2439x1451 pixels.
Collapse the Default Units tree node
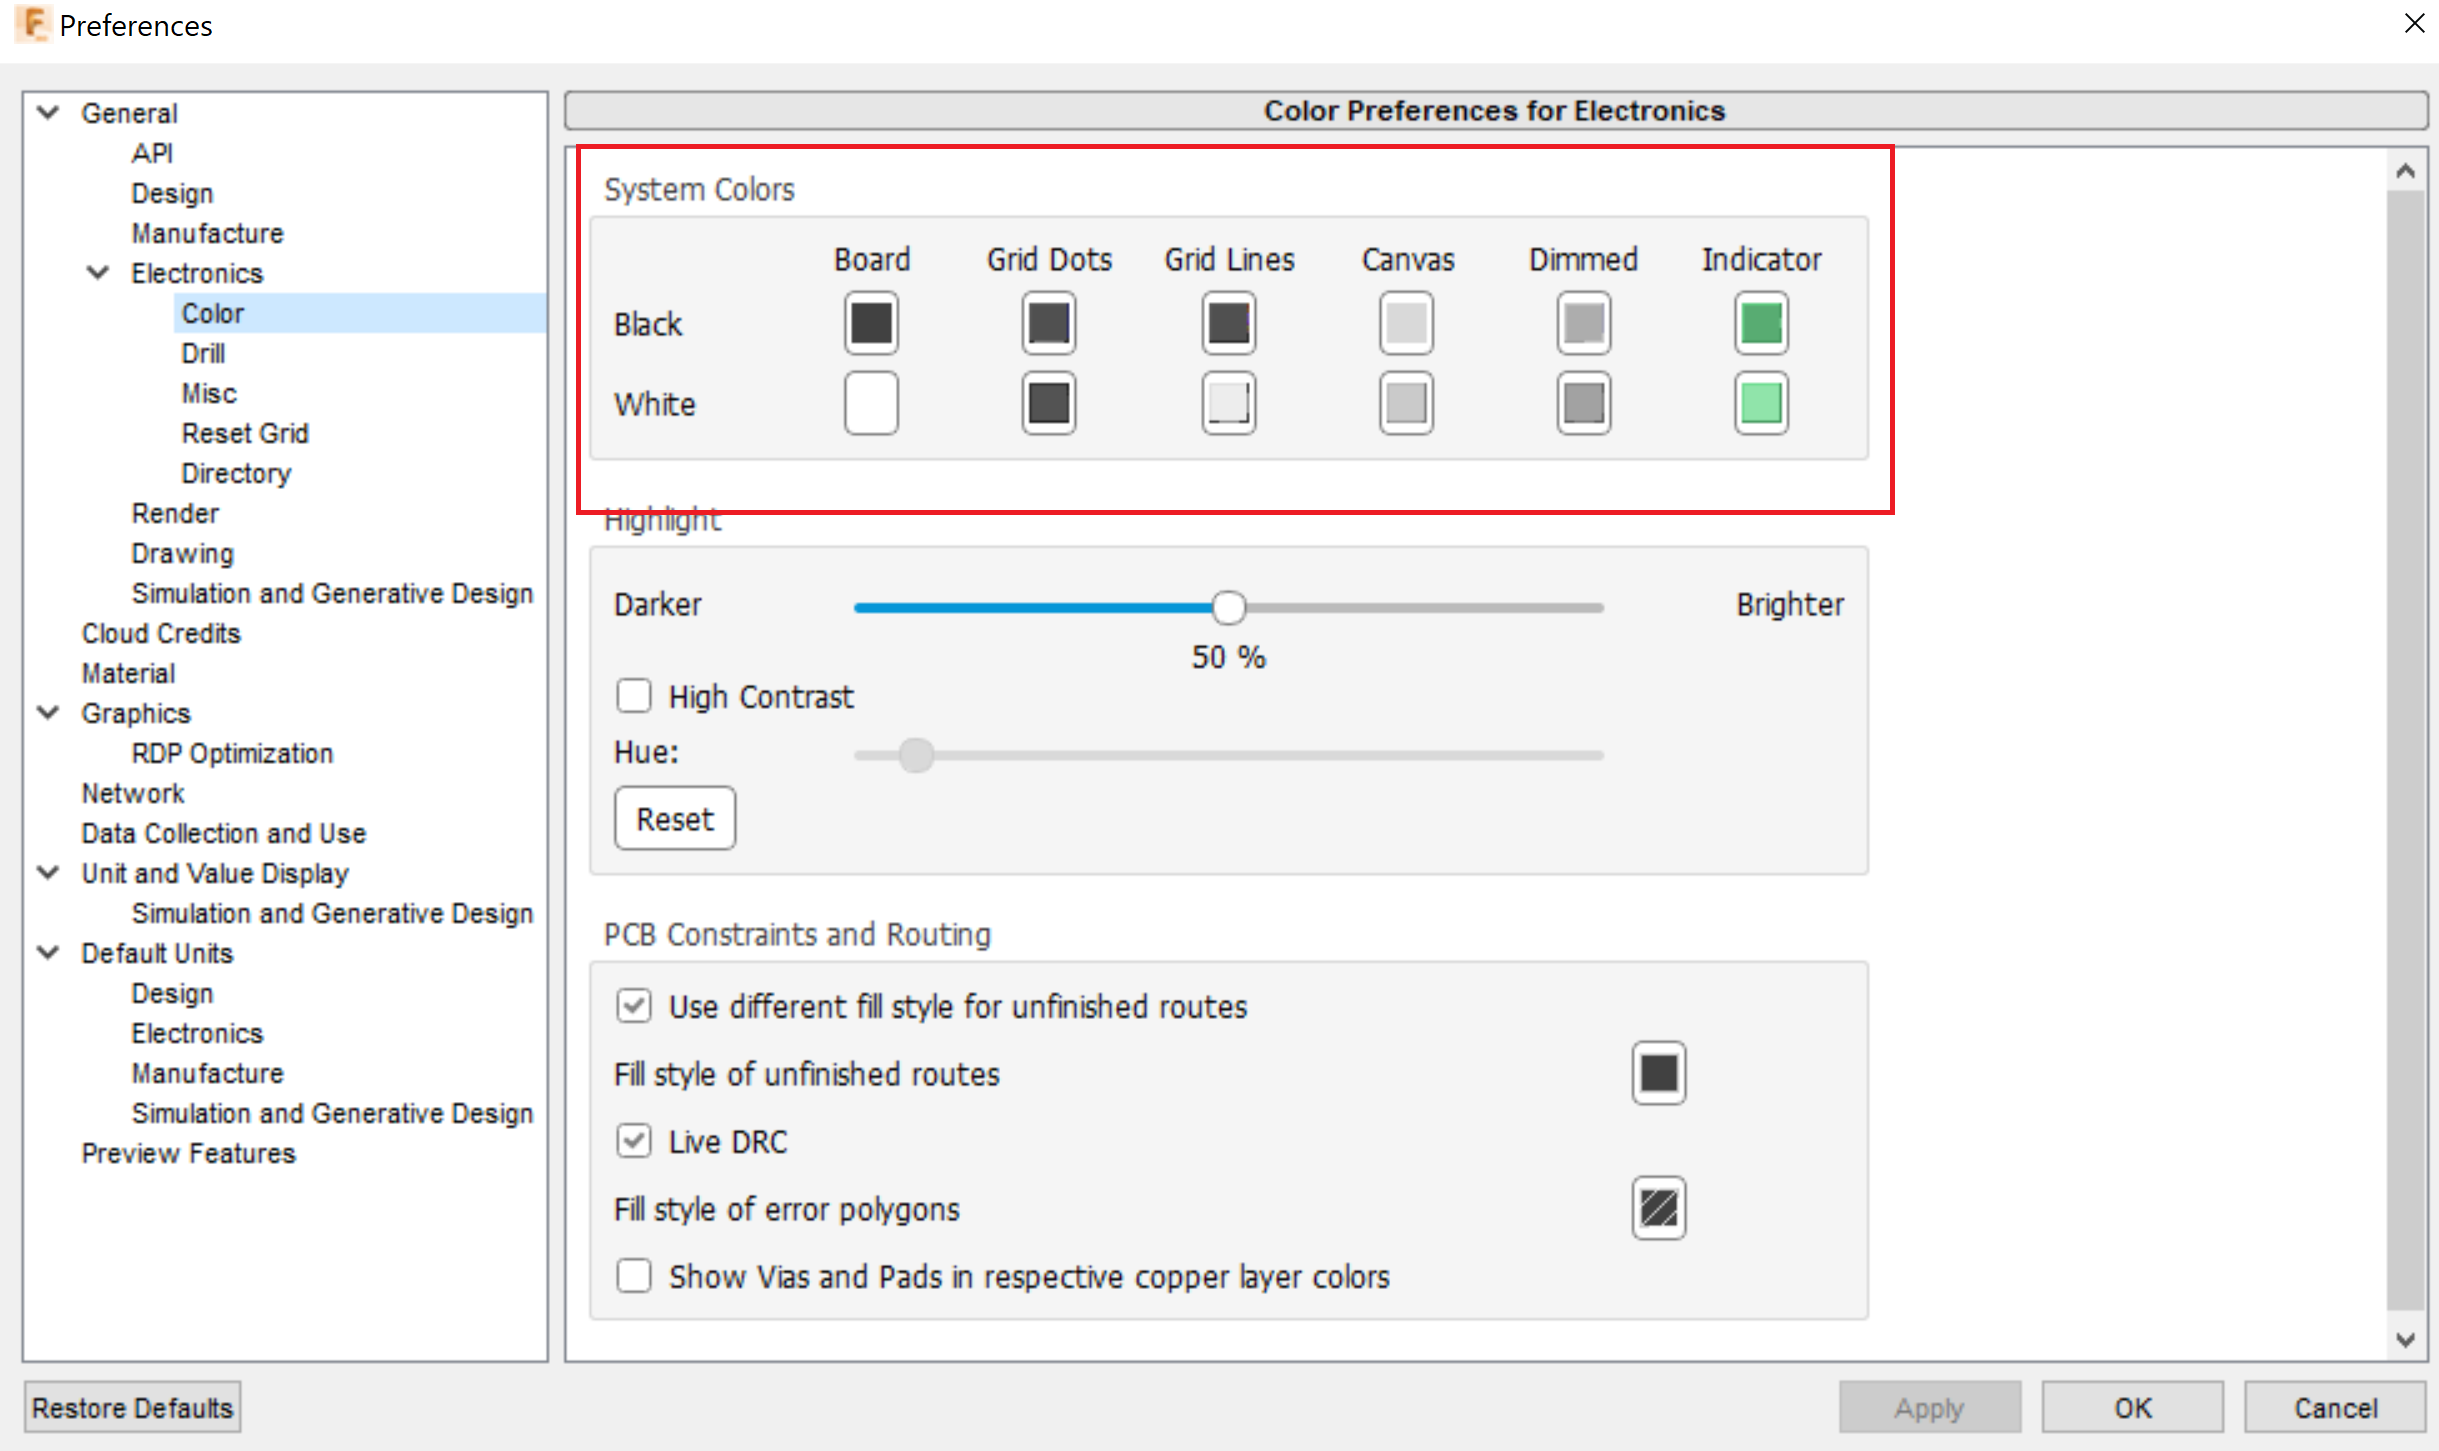point(48,952)
